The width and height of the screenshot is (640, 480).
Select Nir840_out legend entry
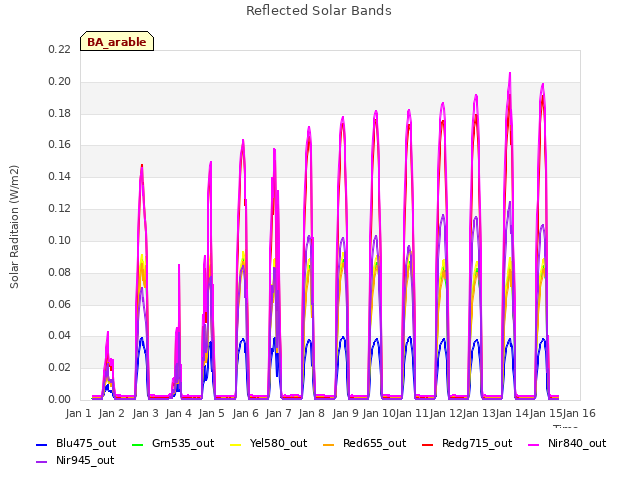(567, 443)
